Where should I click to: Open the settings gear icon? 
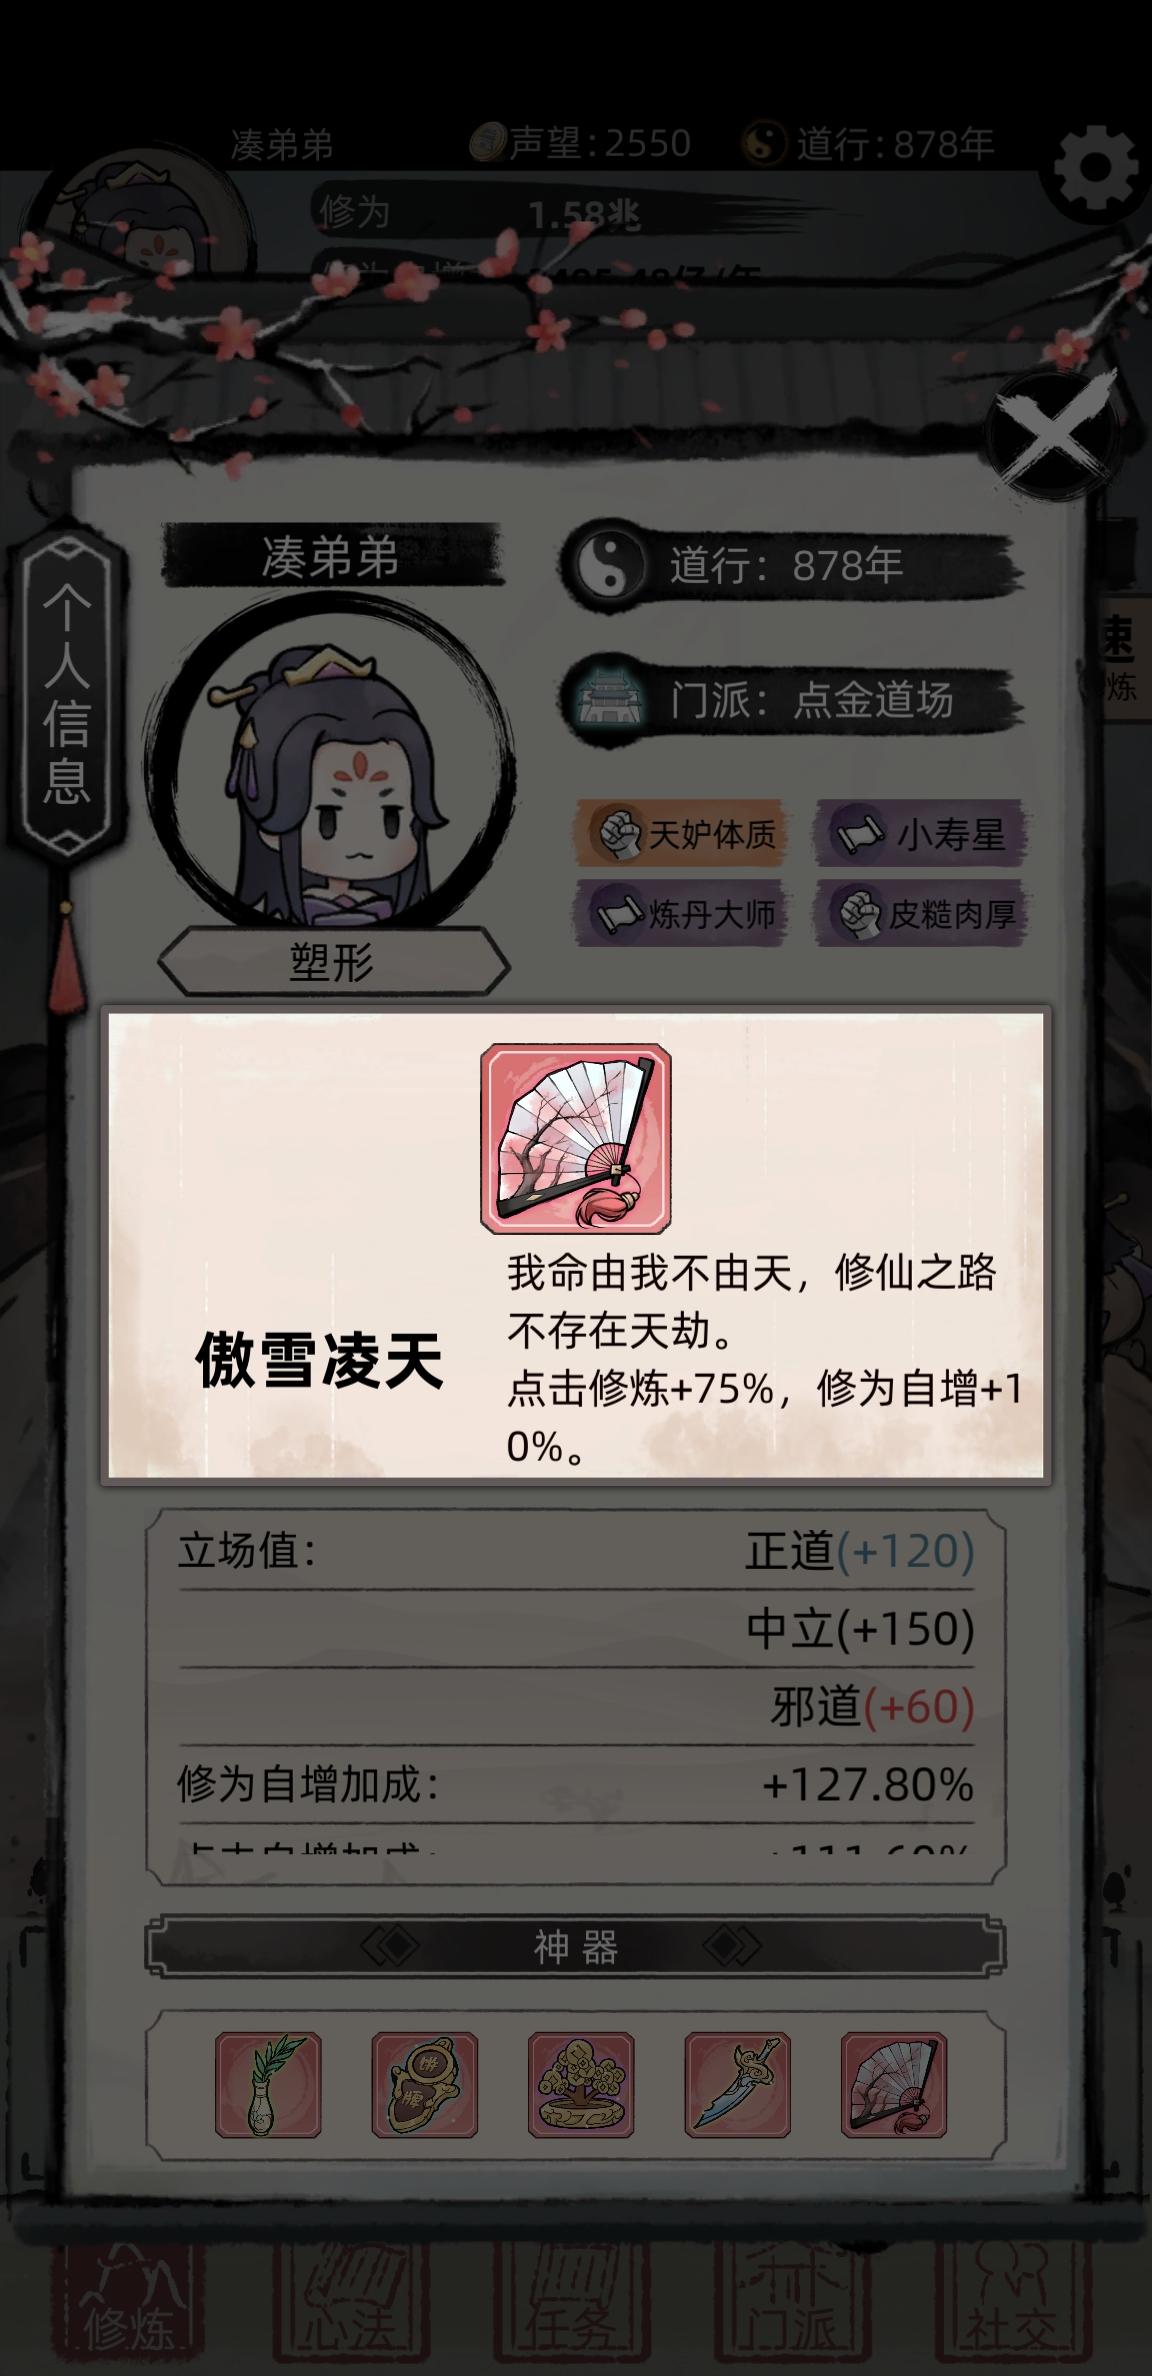[x=1095, y=168]
